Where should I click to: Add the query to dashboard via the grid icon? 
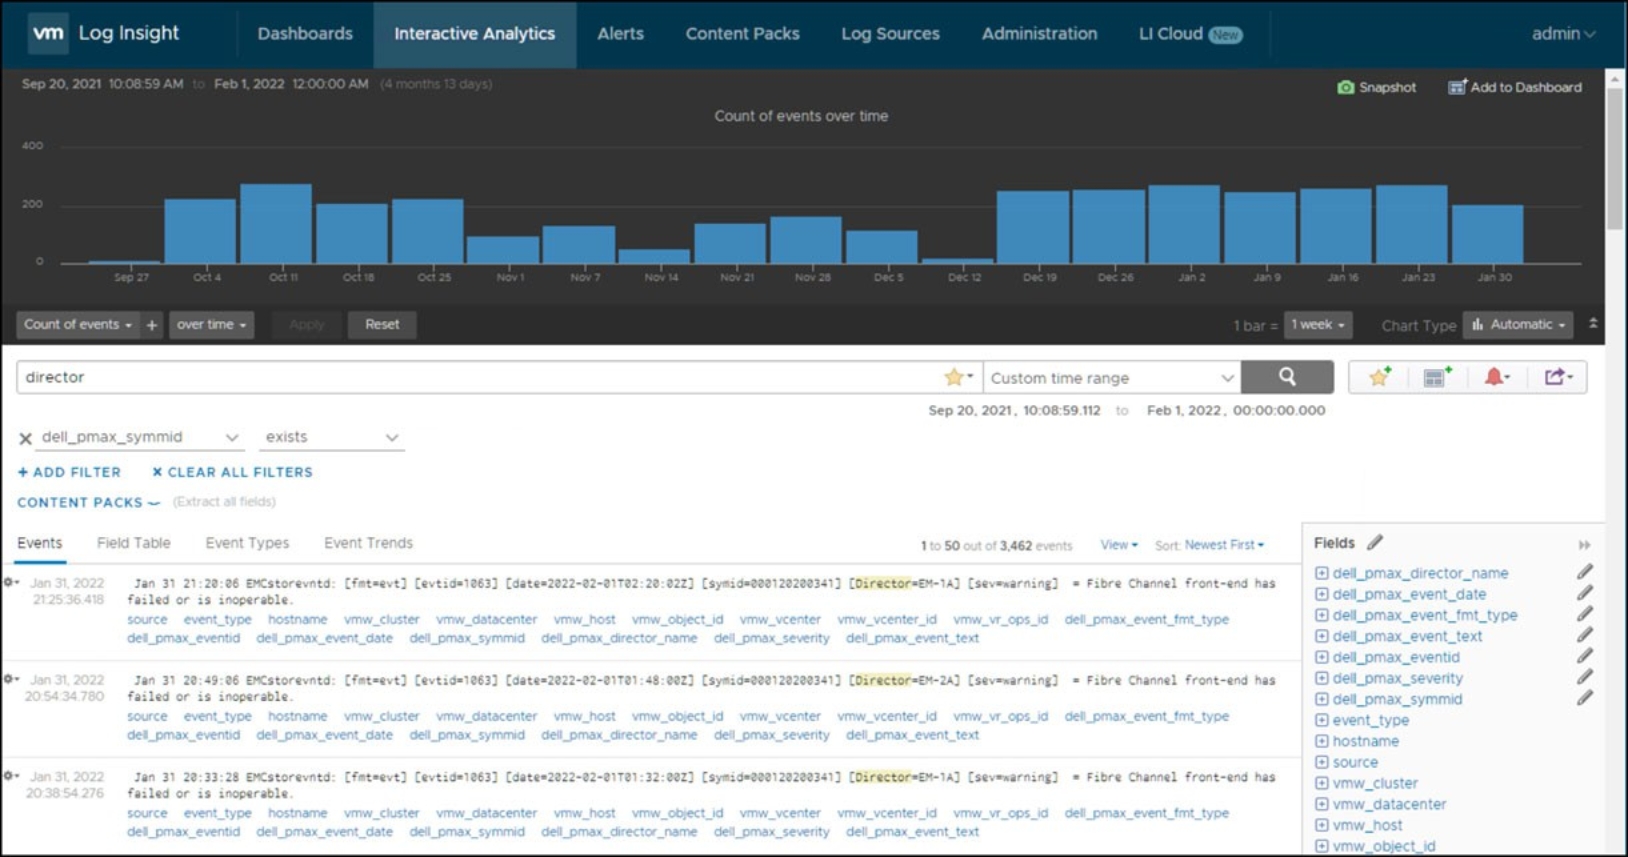tap(1437, 377)
